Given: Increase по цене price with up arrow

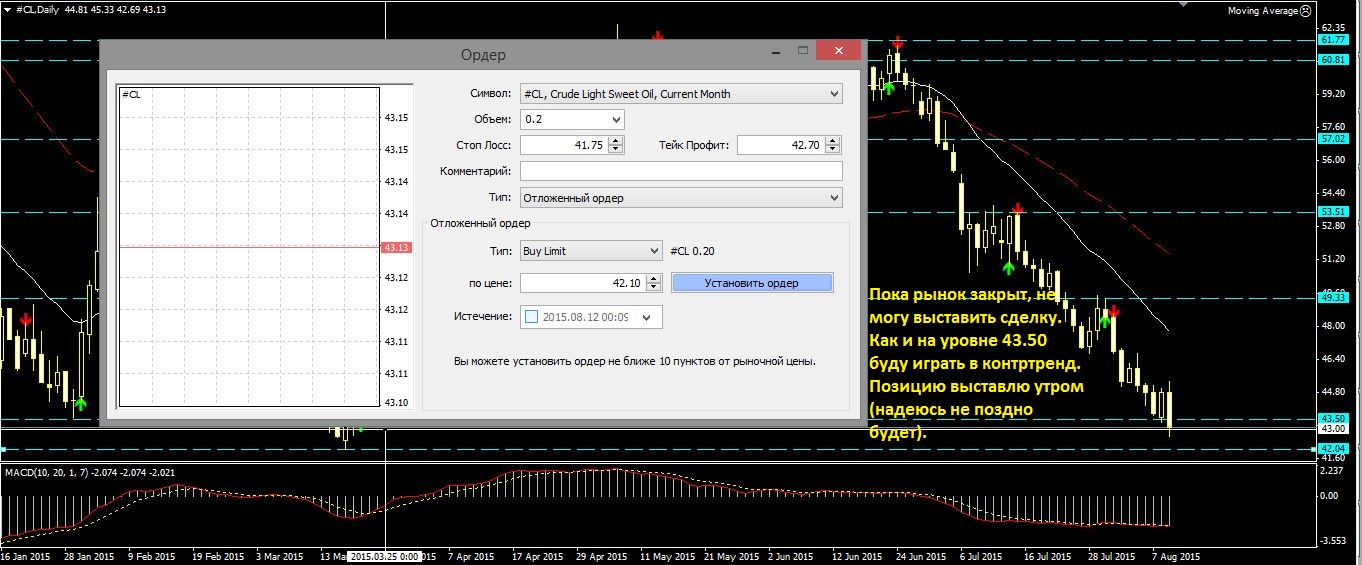Looking at the screenshot, I should point(654,279).
